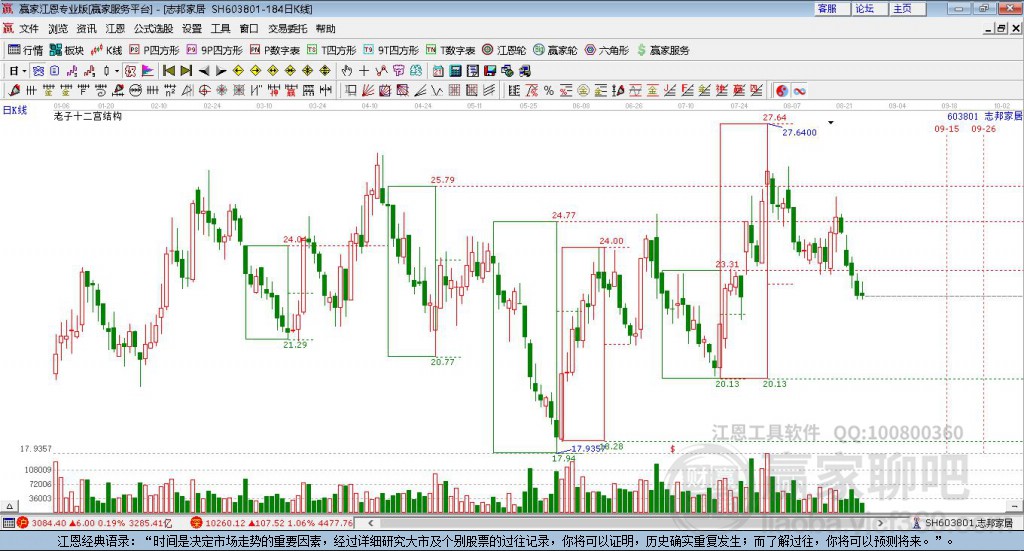Click the last yellow diamond vertical-arrows icon

[x=325, y=71]
